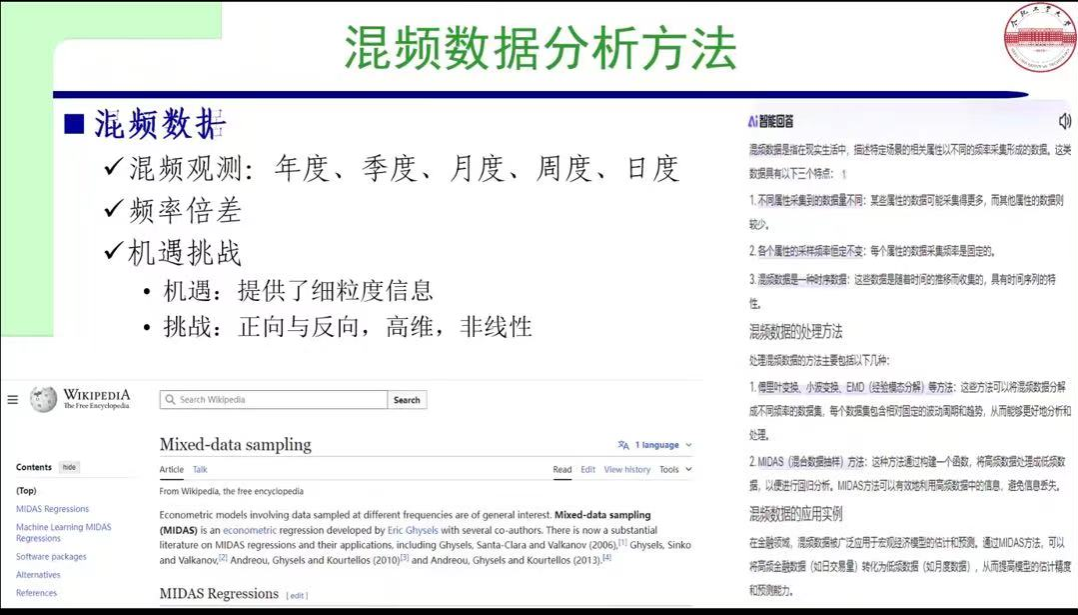Image resolution: width=1078 pixels, height=615 pixels.
Task: Jump to Software packages in Contents
Action: (51, 557)
